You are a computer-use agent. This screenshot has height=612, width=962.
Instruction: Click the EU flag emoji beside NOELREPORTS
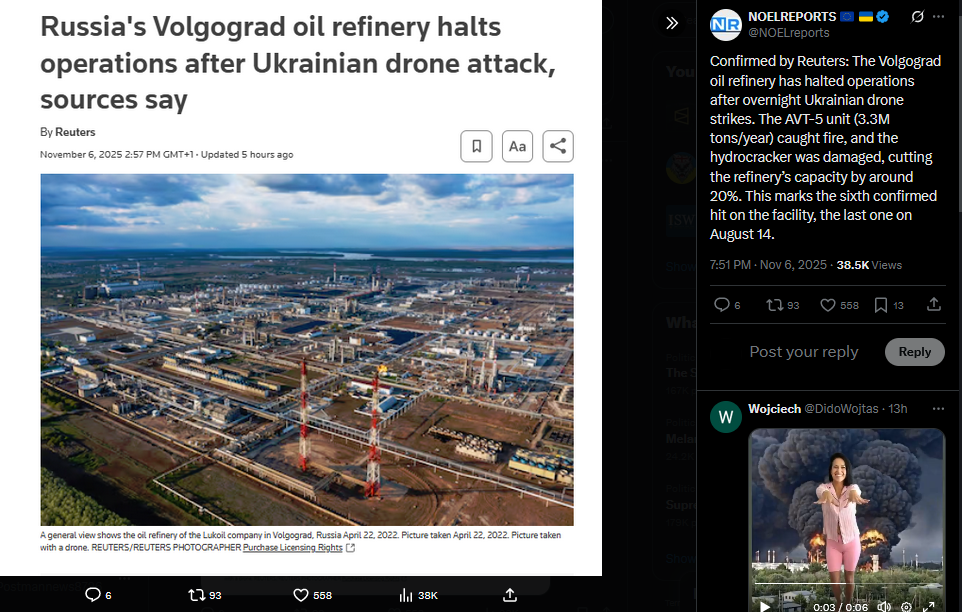pyautogui.click(x=847, y=17)
